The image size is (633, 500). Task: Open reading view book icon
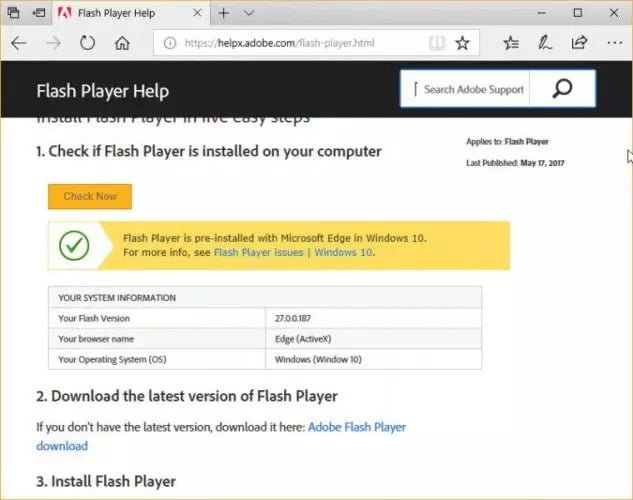(437, 43)
